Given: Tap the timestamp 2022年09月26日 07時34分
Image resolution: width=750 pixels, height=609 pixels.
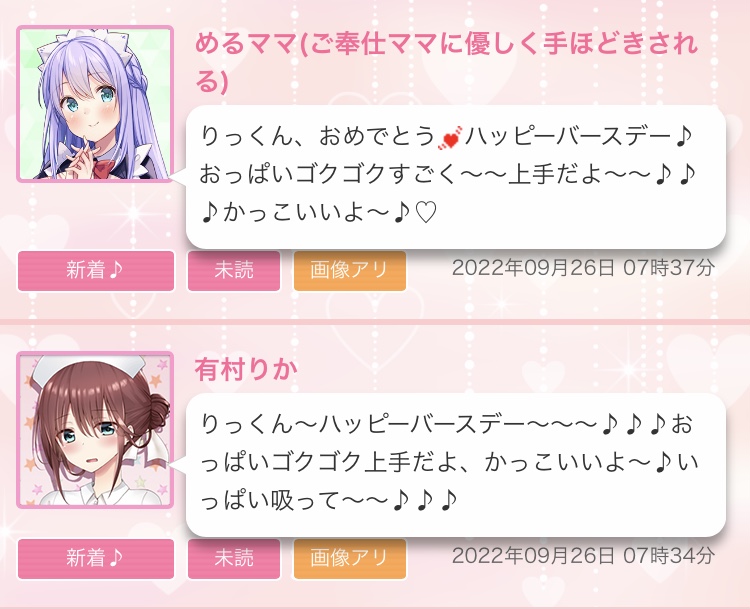Looking at the screenshot, I should coord(583,556).
